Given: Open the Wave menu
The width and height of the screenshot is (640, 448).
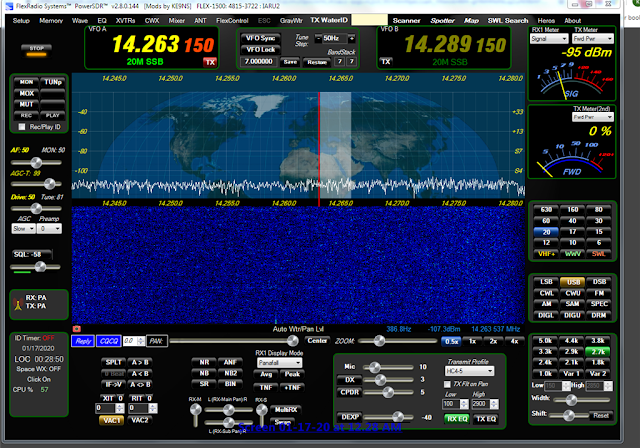Looking at the screenshot, I should [80, 20].
